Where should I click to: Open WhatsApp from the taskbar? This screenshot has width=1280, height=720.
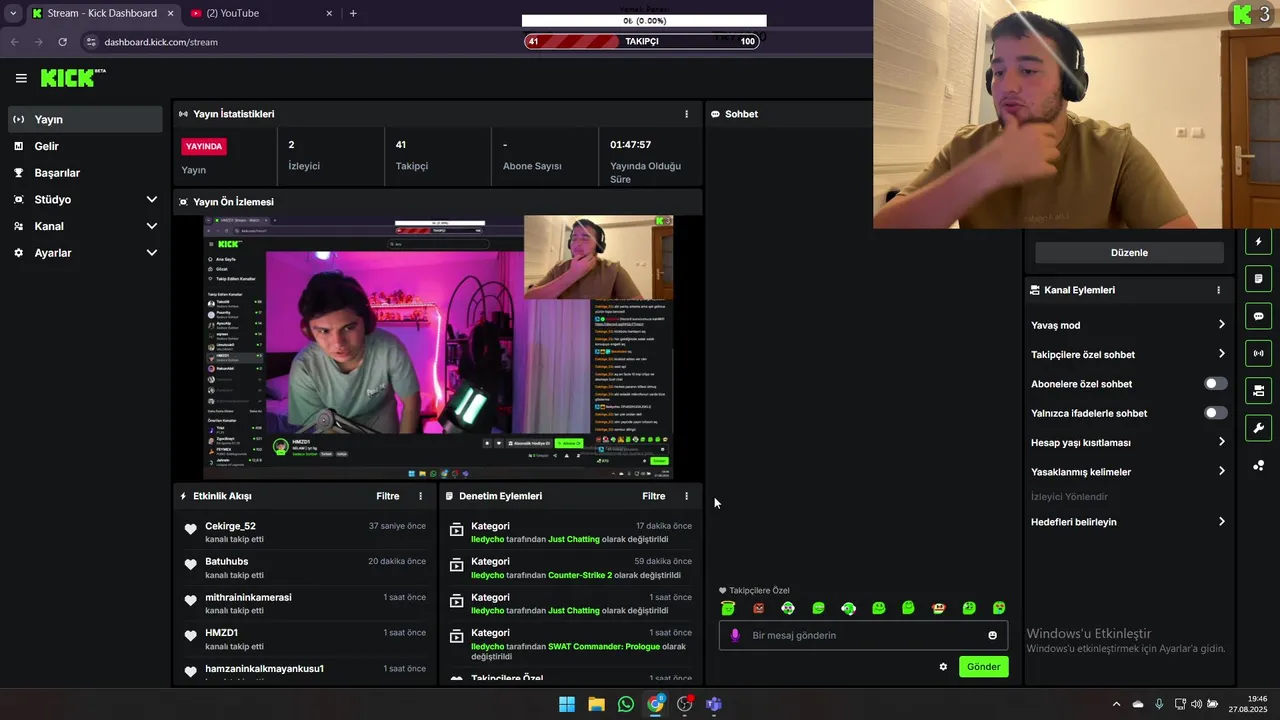point(626,704)
